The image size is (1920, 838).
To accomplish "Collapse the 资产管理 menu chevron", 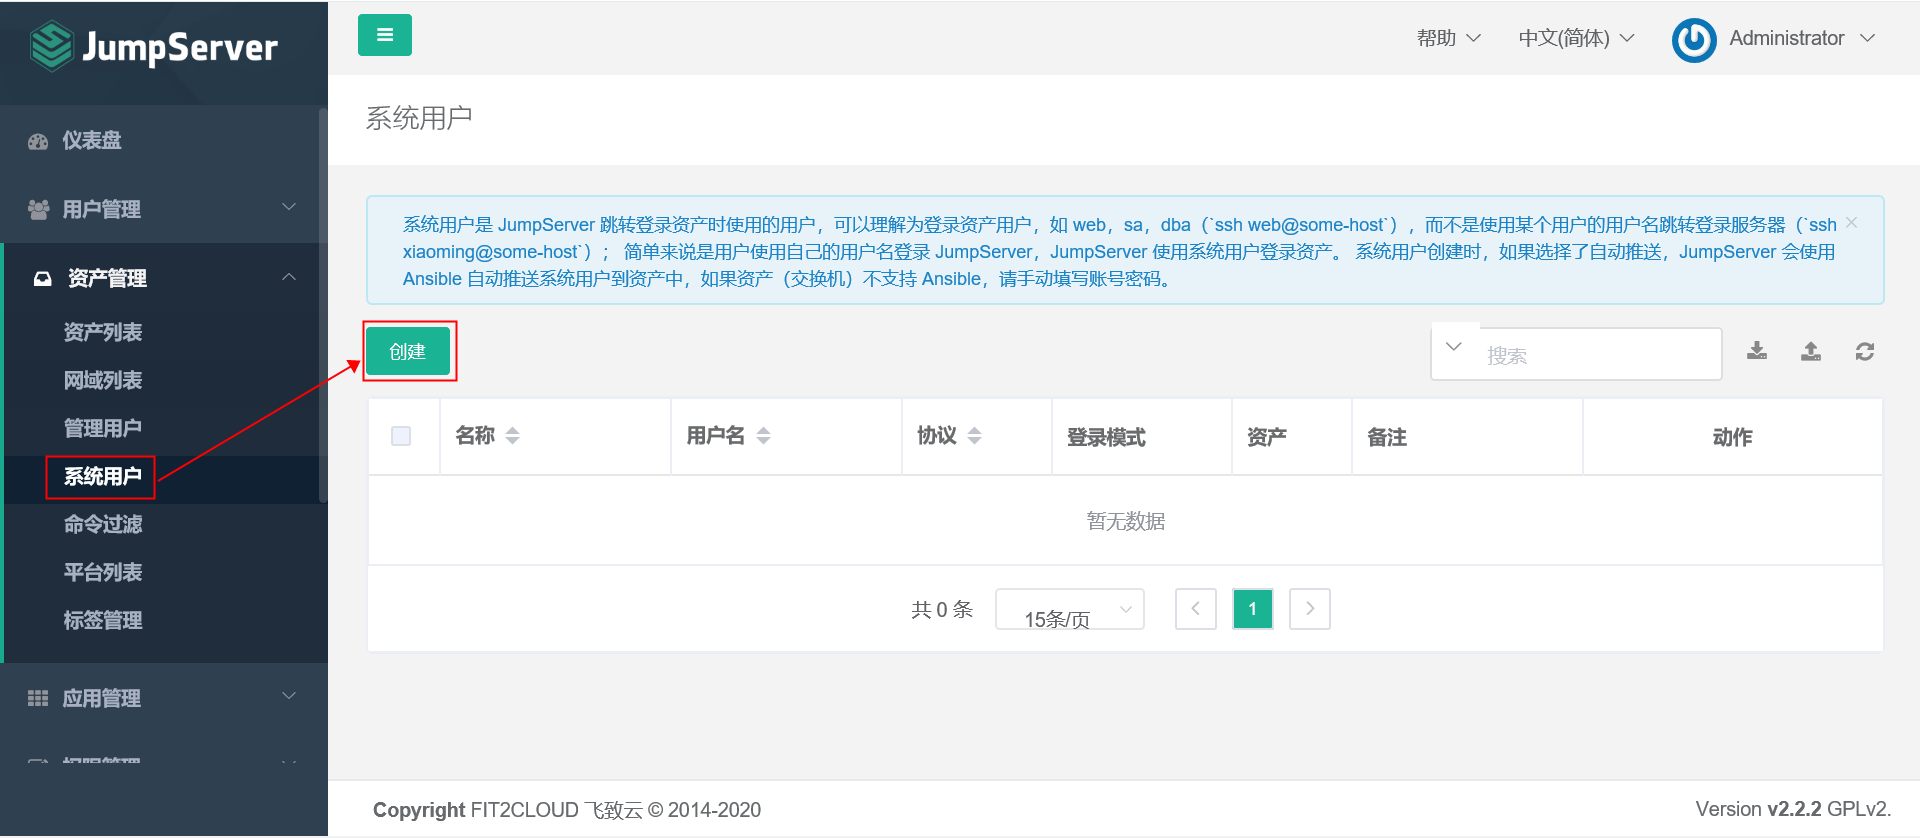I will click(289, 277).
